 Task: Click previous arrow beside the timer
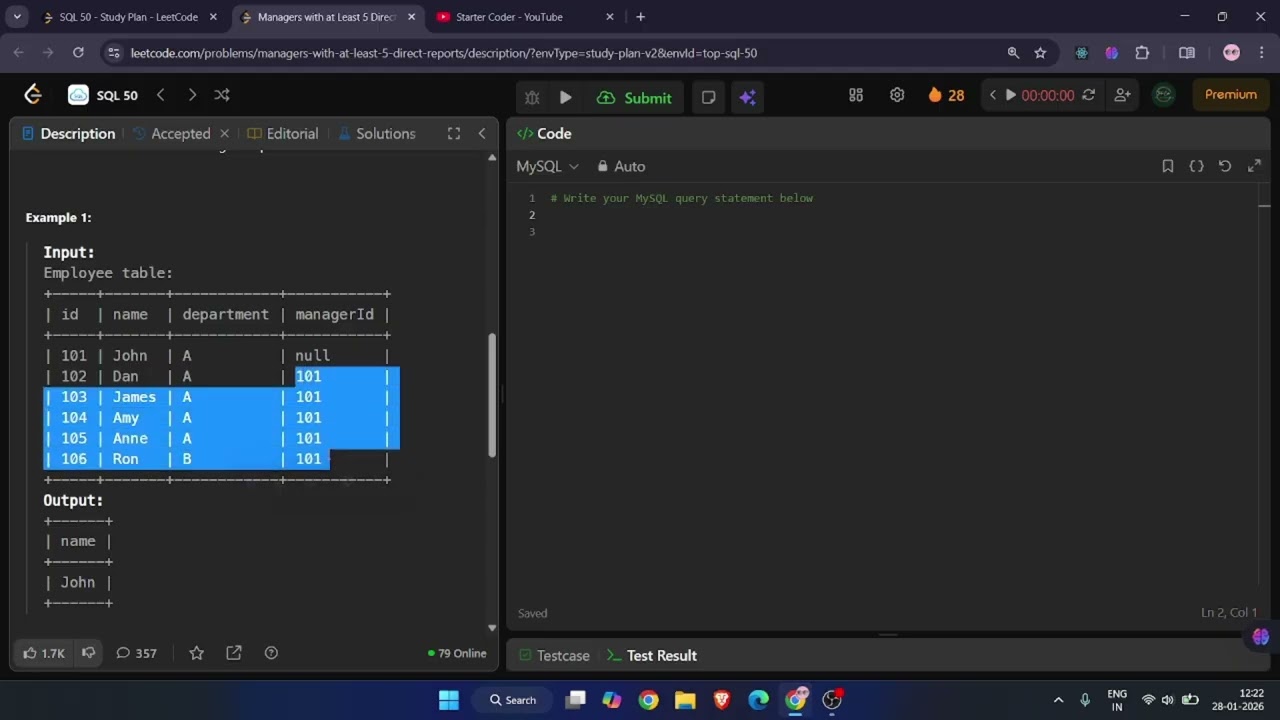[992, 95]
